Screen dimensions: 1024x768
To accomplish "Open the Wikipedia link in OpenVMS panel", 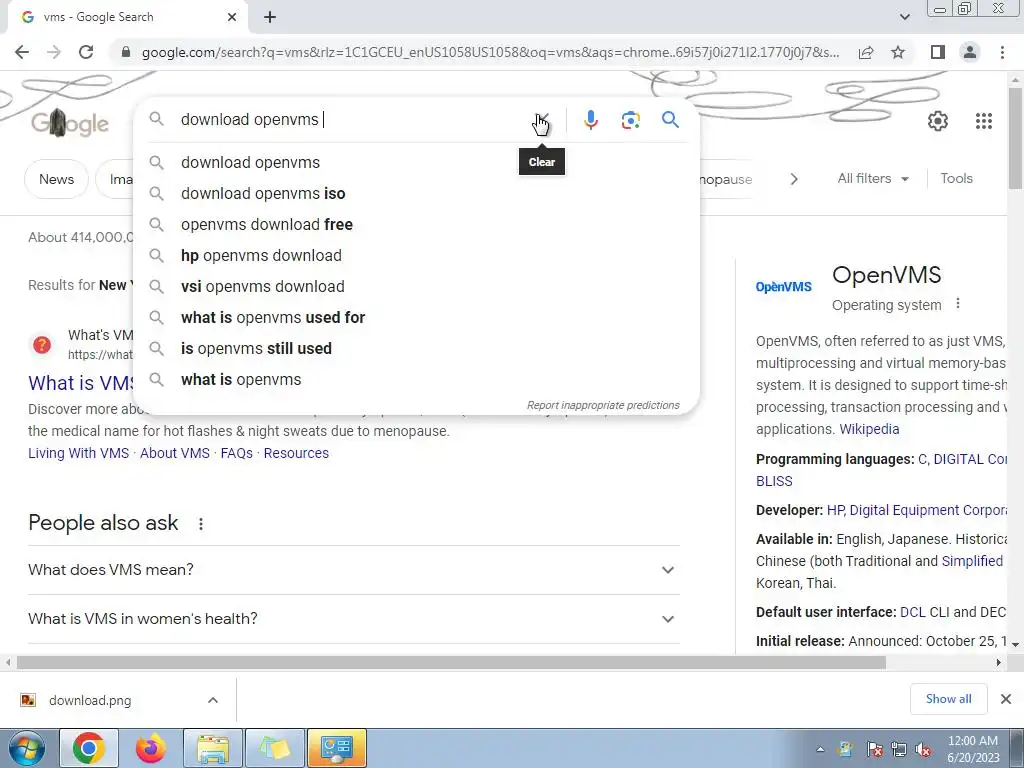I will click(x=869, y=429).
